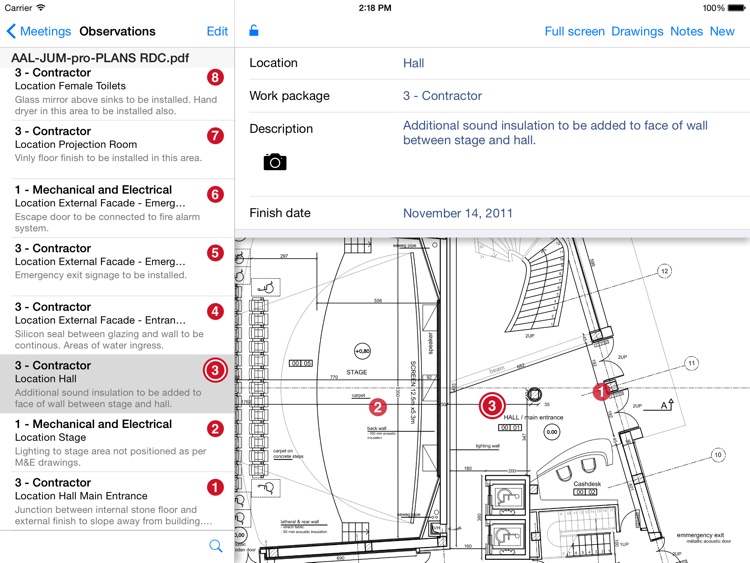Tap highlighted observation 3 badge in list

click(x=215, y=370)
